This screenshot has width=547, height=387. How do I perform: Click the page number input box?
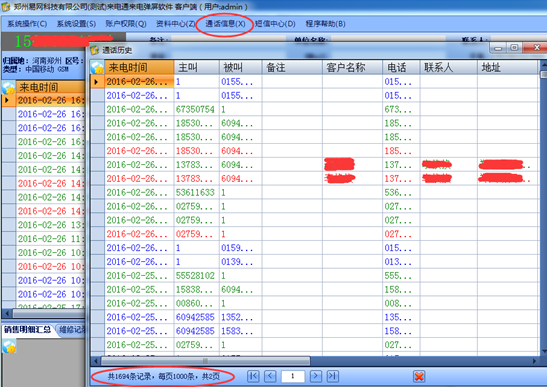pyautogui.click(x=293, y=376)
